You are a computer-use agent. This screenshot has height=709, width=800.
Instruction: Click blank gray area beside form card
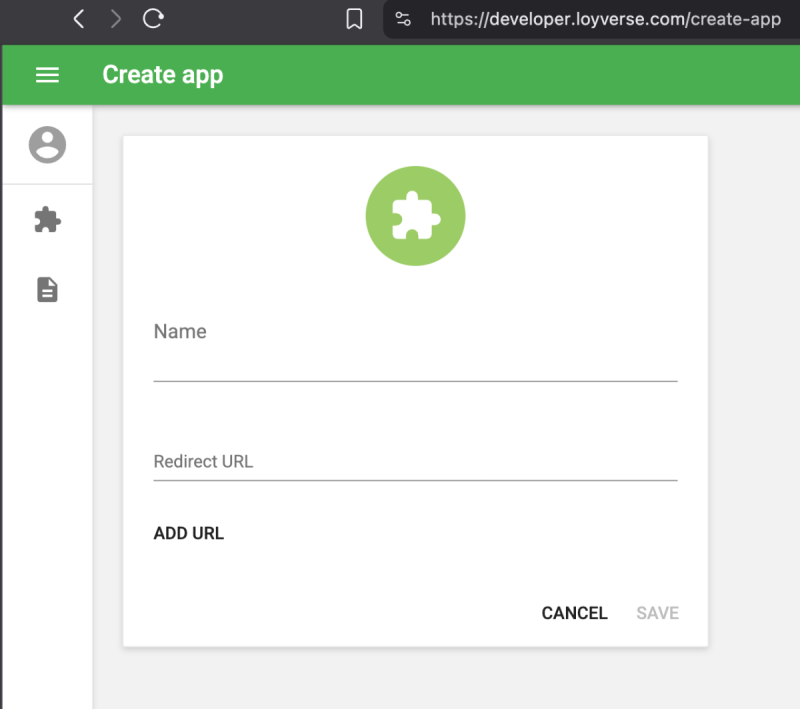(x=755, y=400)
